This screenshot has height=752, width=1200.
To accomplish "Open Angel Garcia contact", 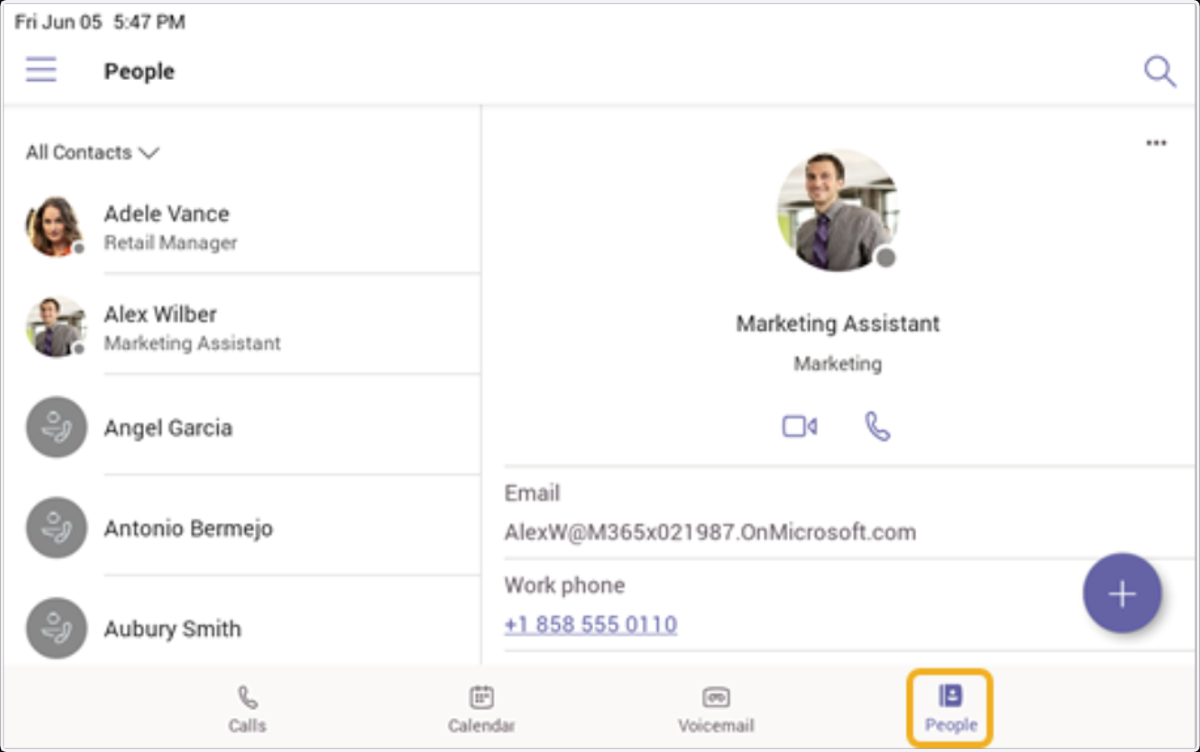I will tap(241, 428).
